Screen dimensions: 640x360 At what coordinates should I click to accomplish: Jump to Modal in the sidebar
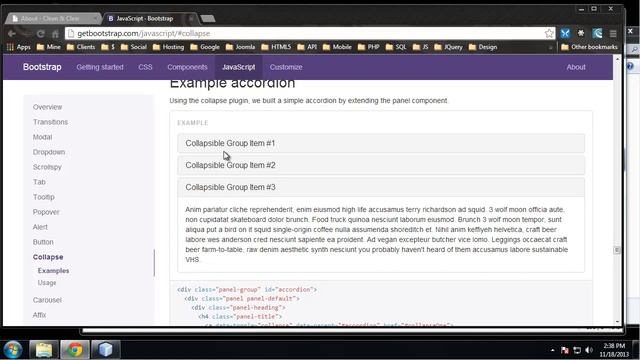pyautogui.click(x=42, y=137)
